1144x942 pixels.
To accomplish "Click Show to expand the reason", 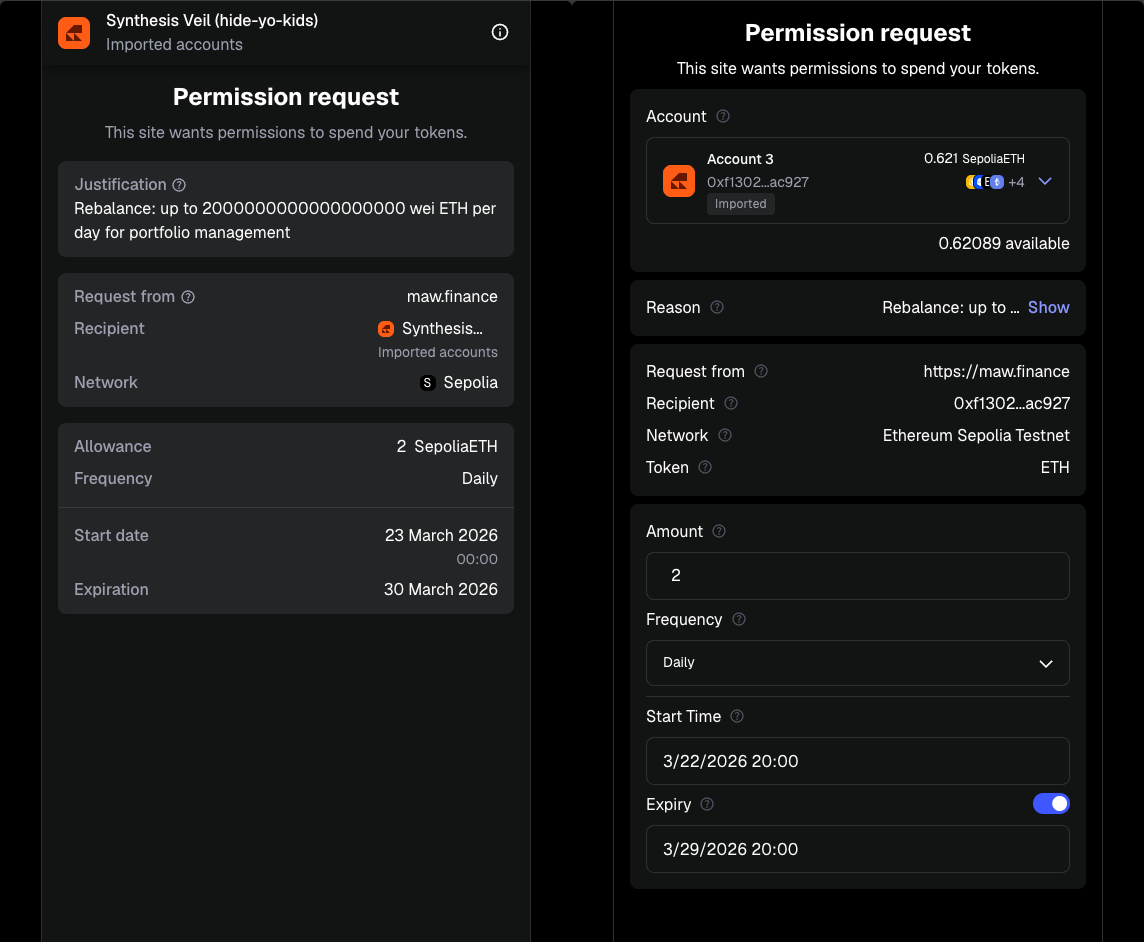I will (1048, 307).
